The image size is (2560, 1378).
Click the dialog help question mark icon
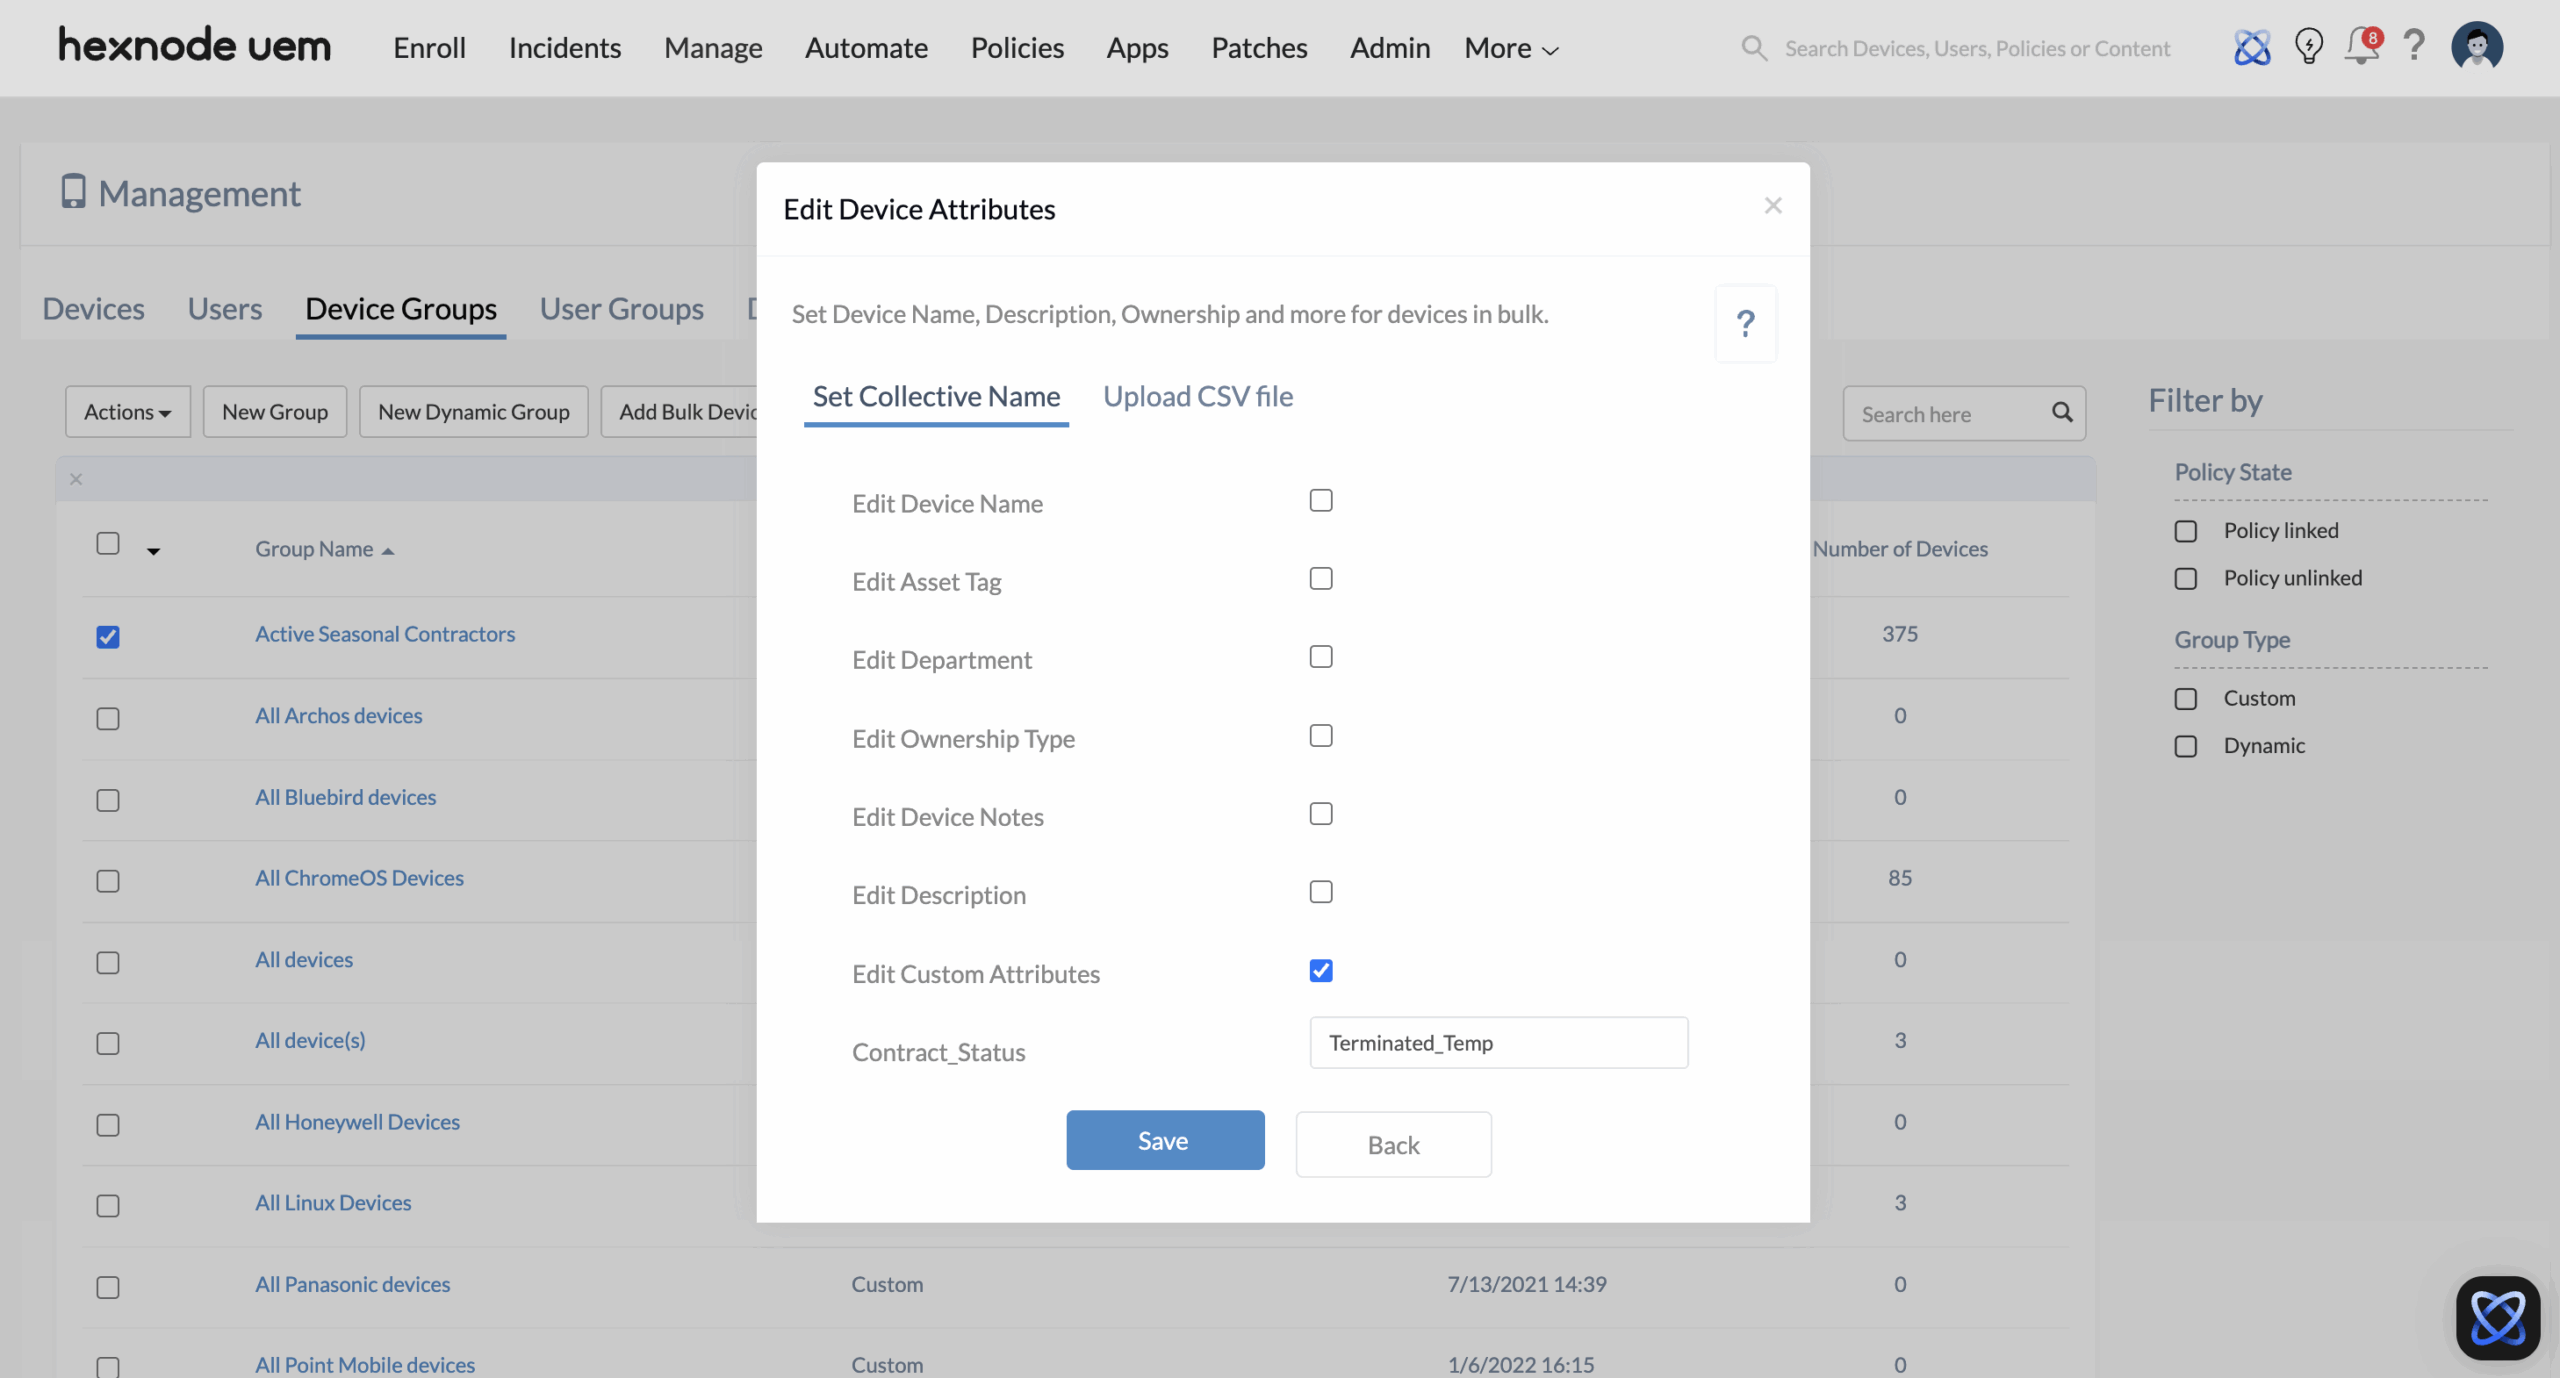coord(1745,324)
